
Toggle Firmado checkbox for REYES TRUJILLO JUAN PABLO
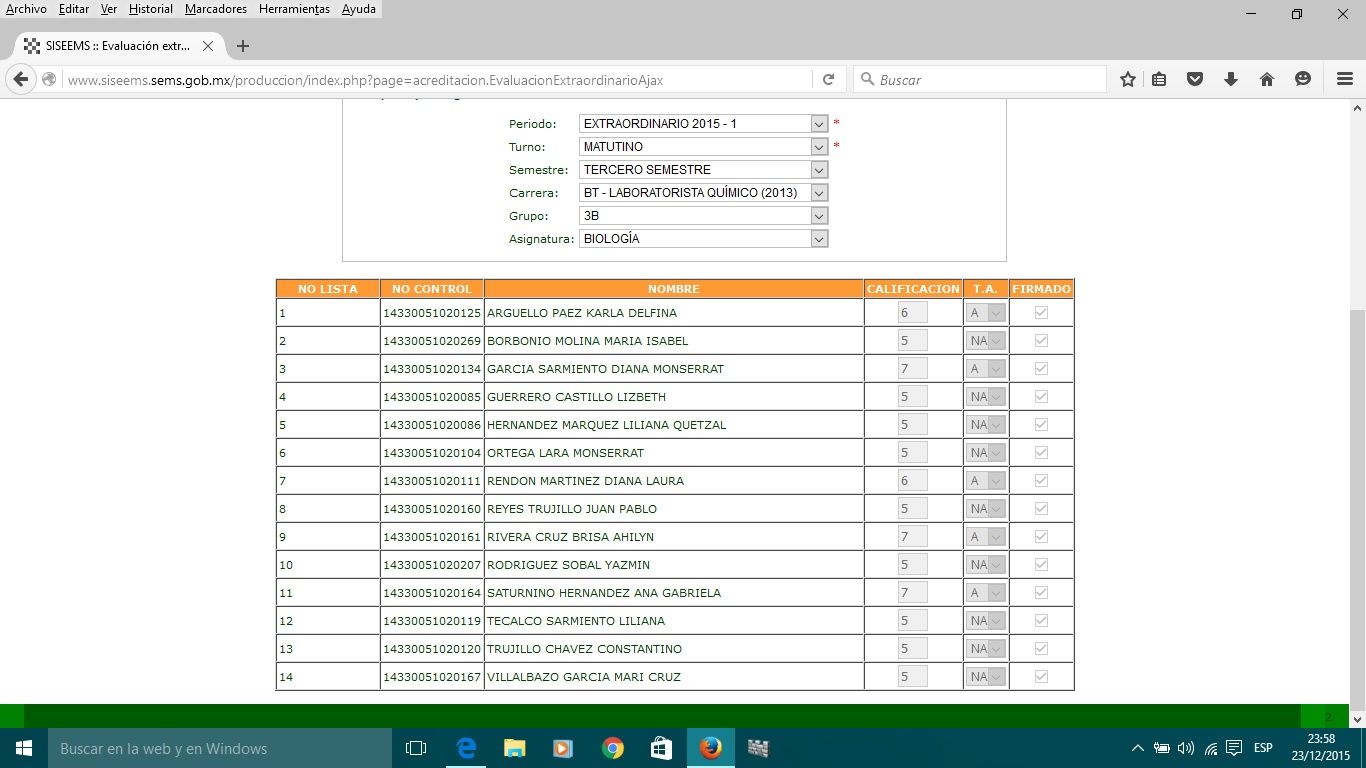coord(1041,509)
